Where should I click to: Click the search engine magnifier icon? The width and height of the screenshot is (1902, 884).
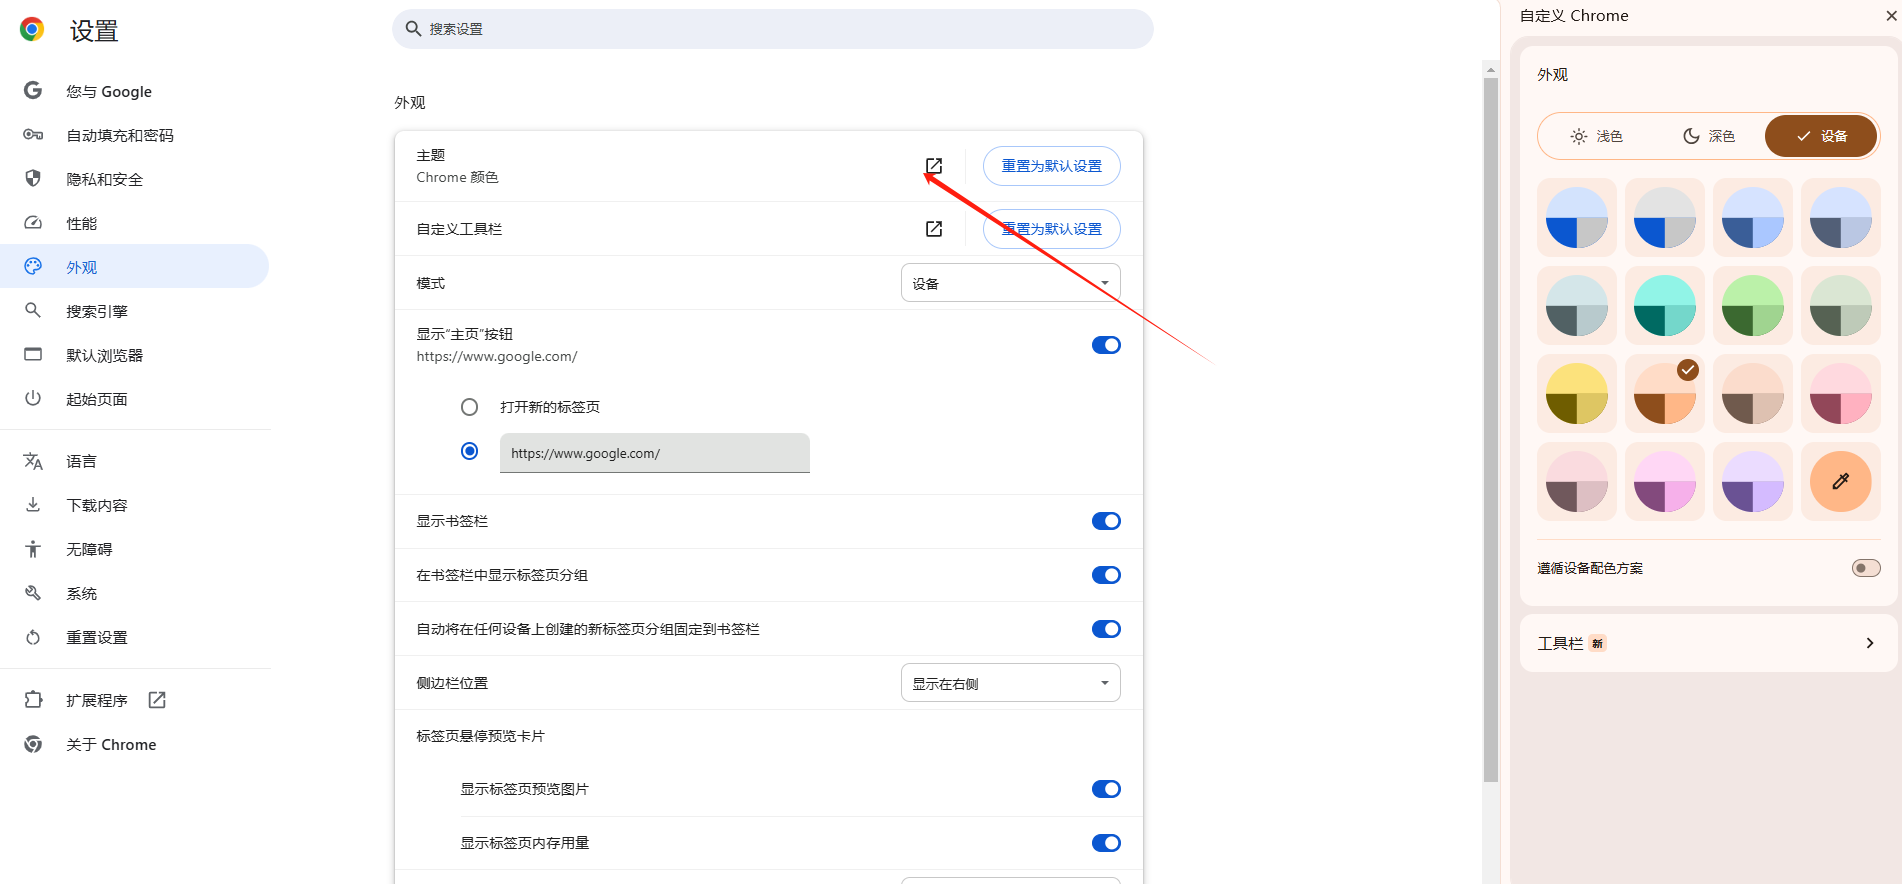(x=33, y=311)
